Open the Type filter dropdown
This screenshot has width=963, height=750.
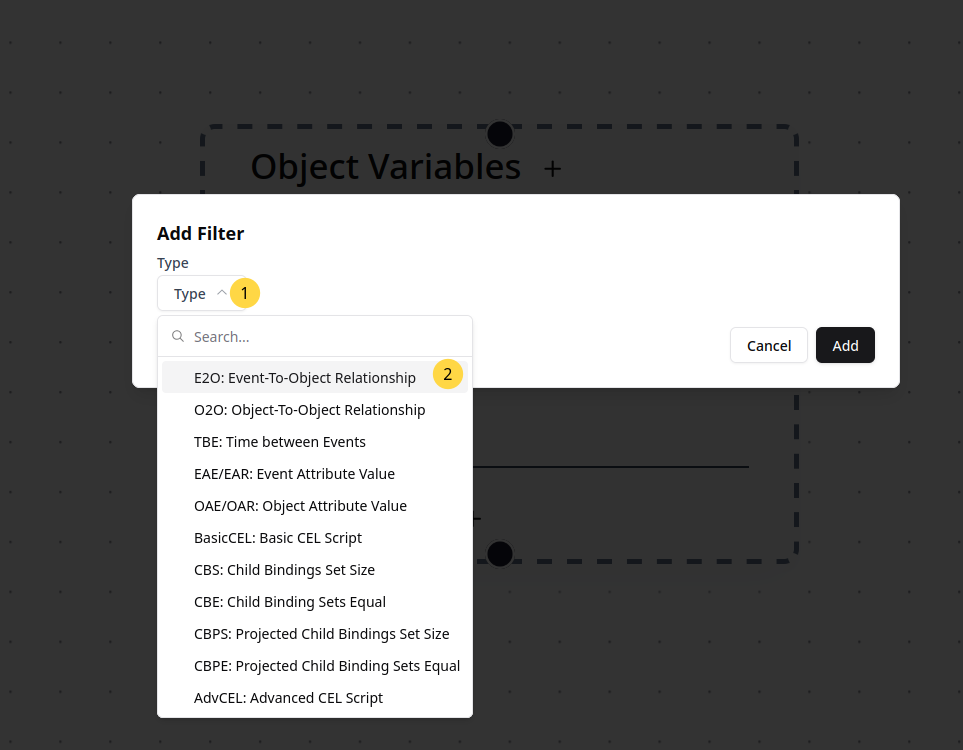[x=201, y=294]
